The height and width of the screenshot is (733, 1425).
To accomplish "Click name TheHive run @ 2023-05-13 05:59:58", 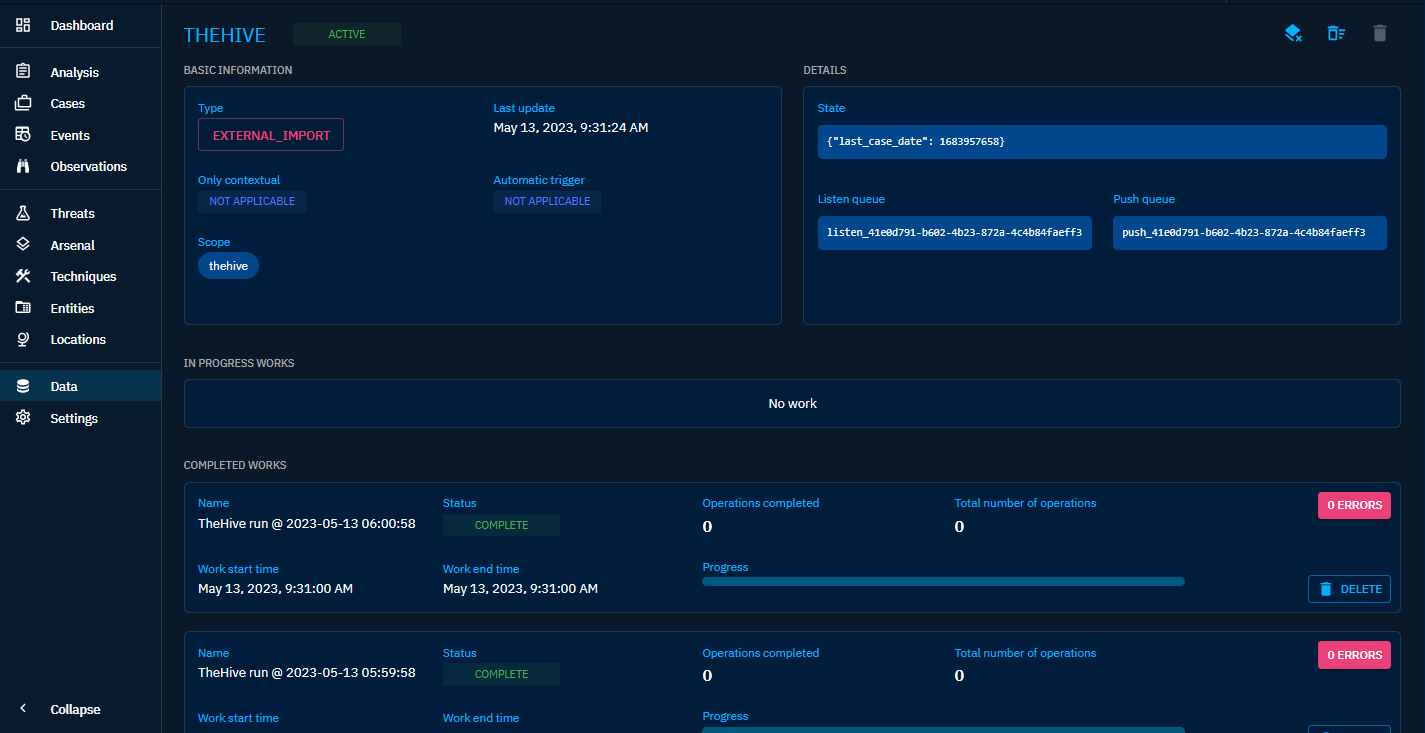I will [x=307, y=673].
